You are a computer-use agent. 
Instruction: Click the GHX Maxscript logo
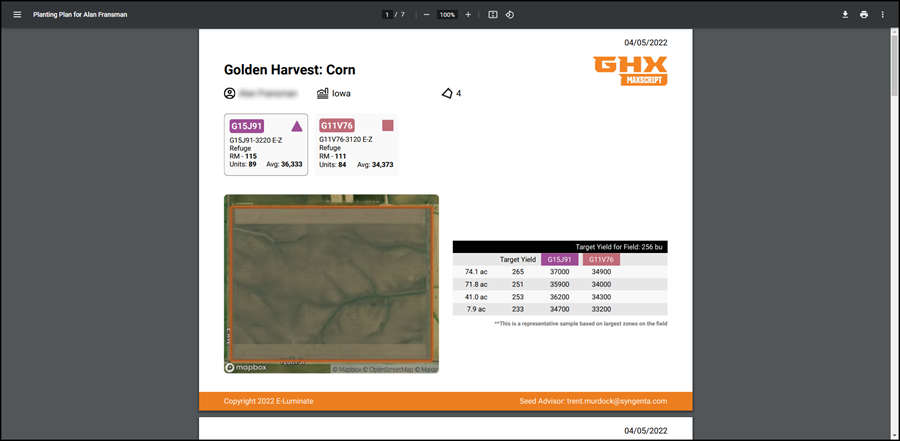(x=630, y=71)
